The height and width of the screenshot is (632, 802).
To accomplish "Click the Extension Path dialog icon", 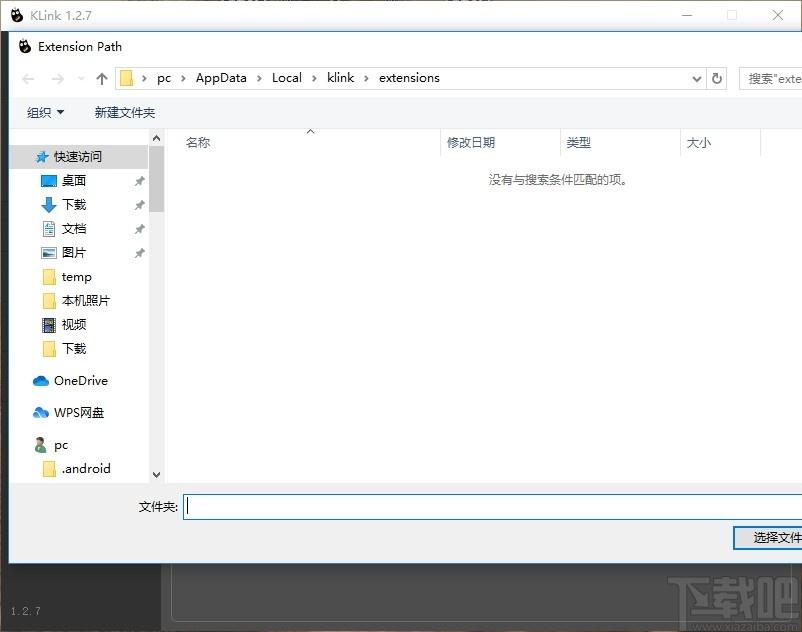I will coord(25,47).
